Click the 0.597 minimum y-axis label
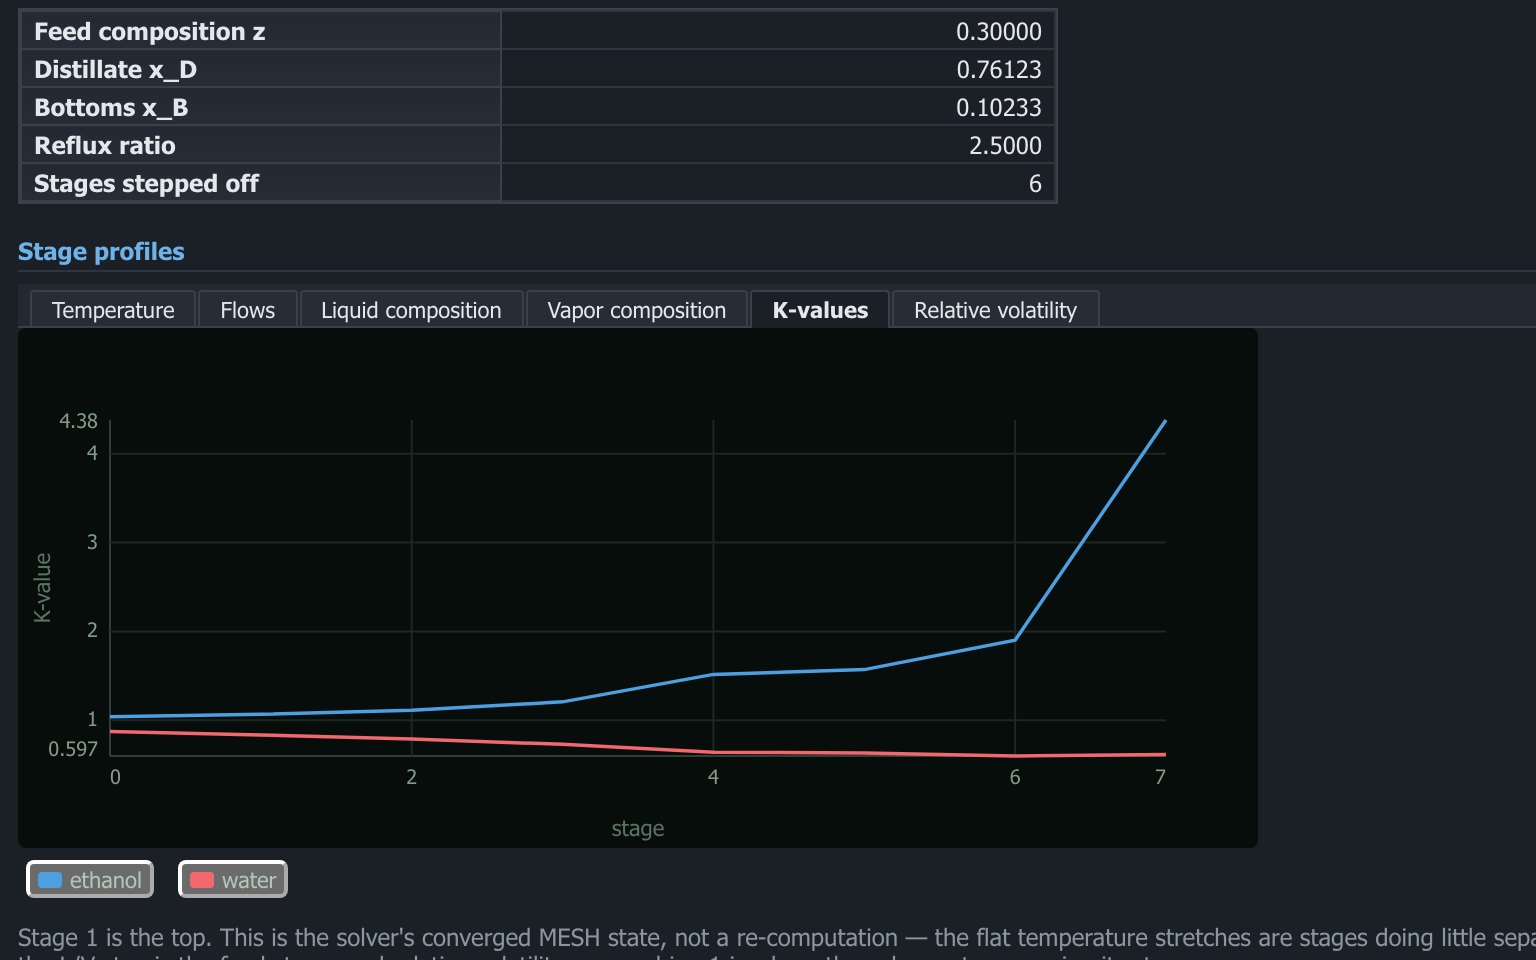This screenshot has width=1536, height=960. coord(73,749)
